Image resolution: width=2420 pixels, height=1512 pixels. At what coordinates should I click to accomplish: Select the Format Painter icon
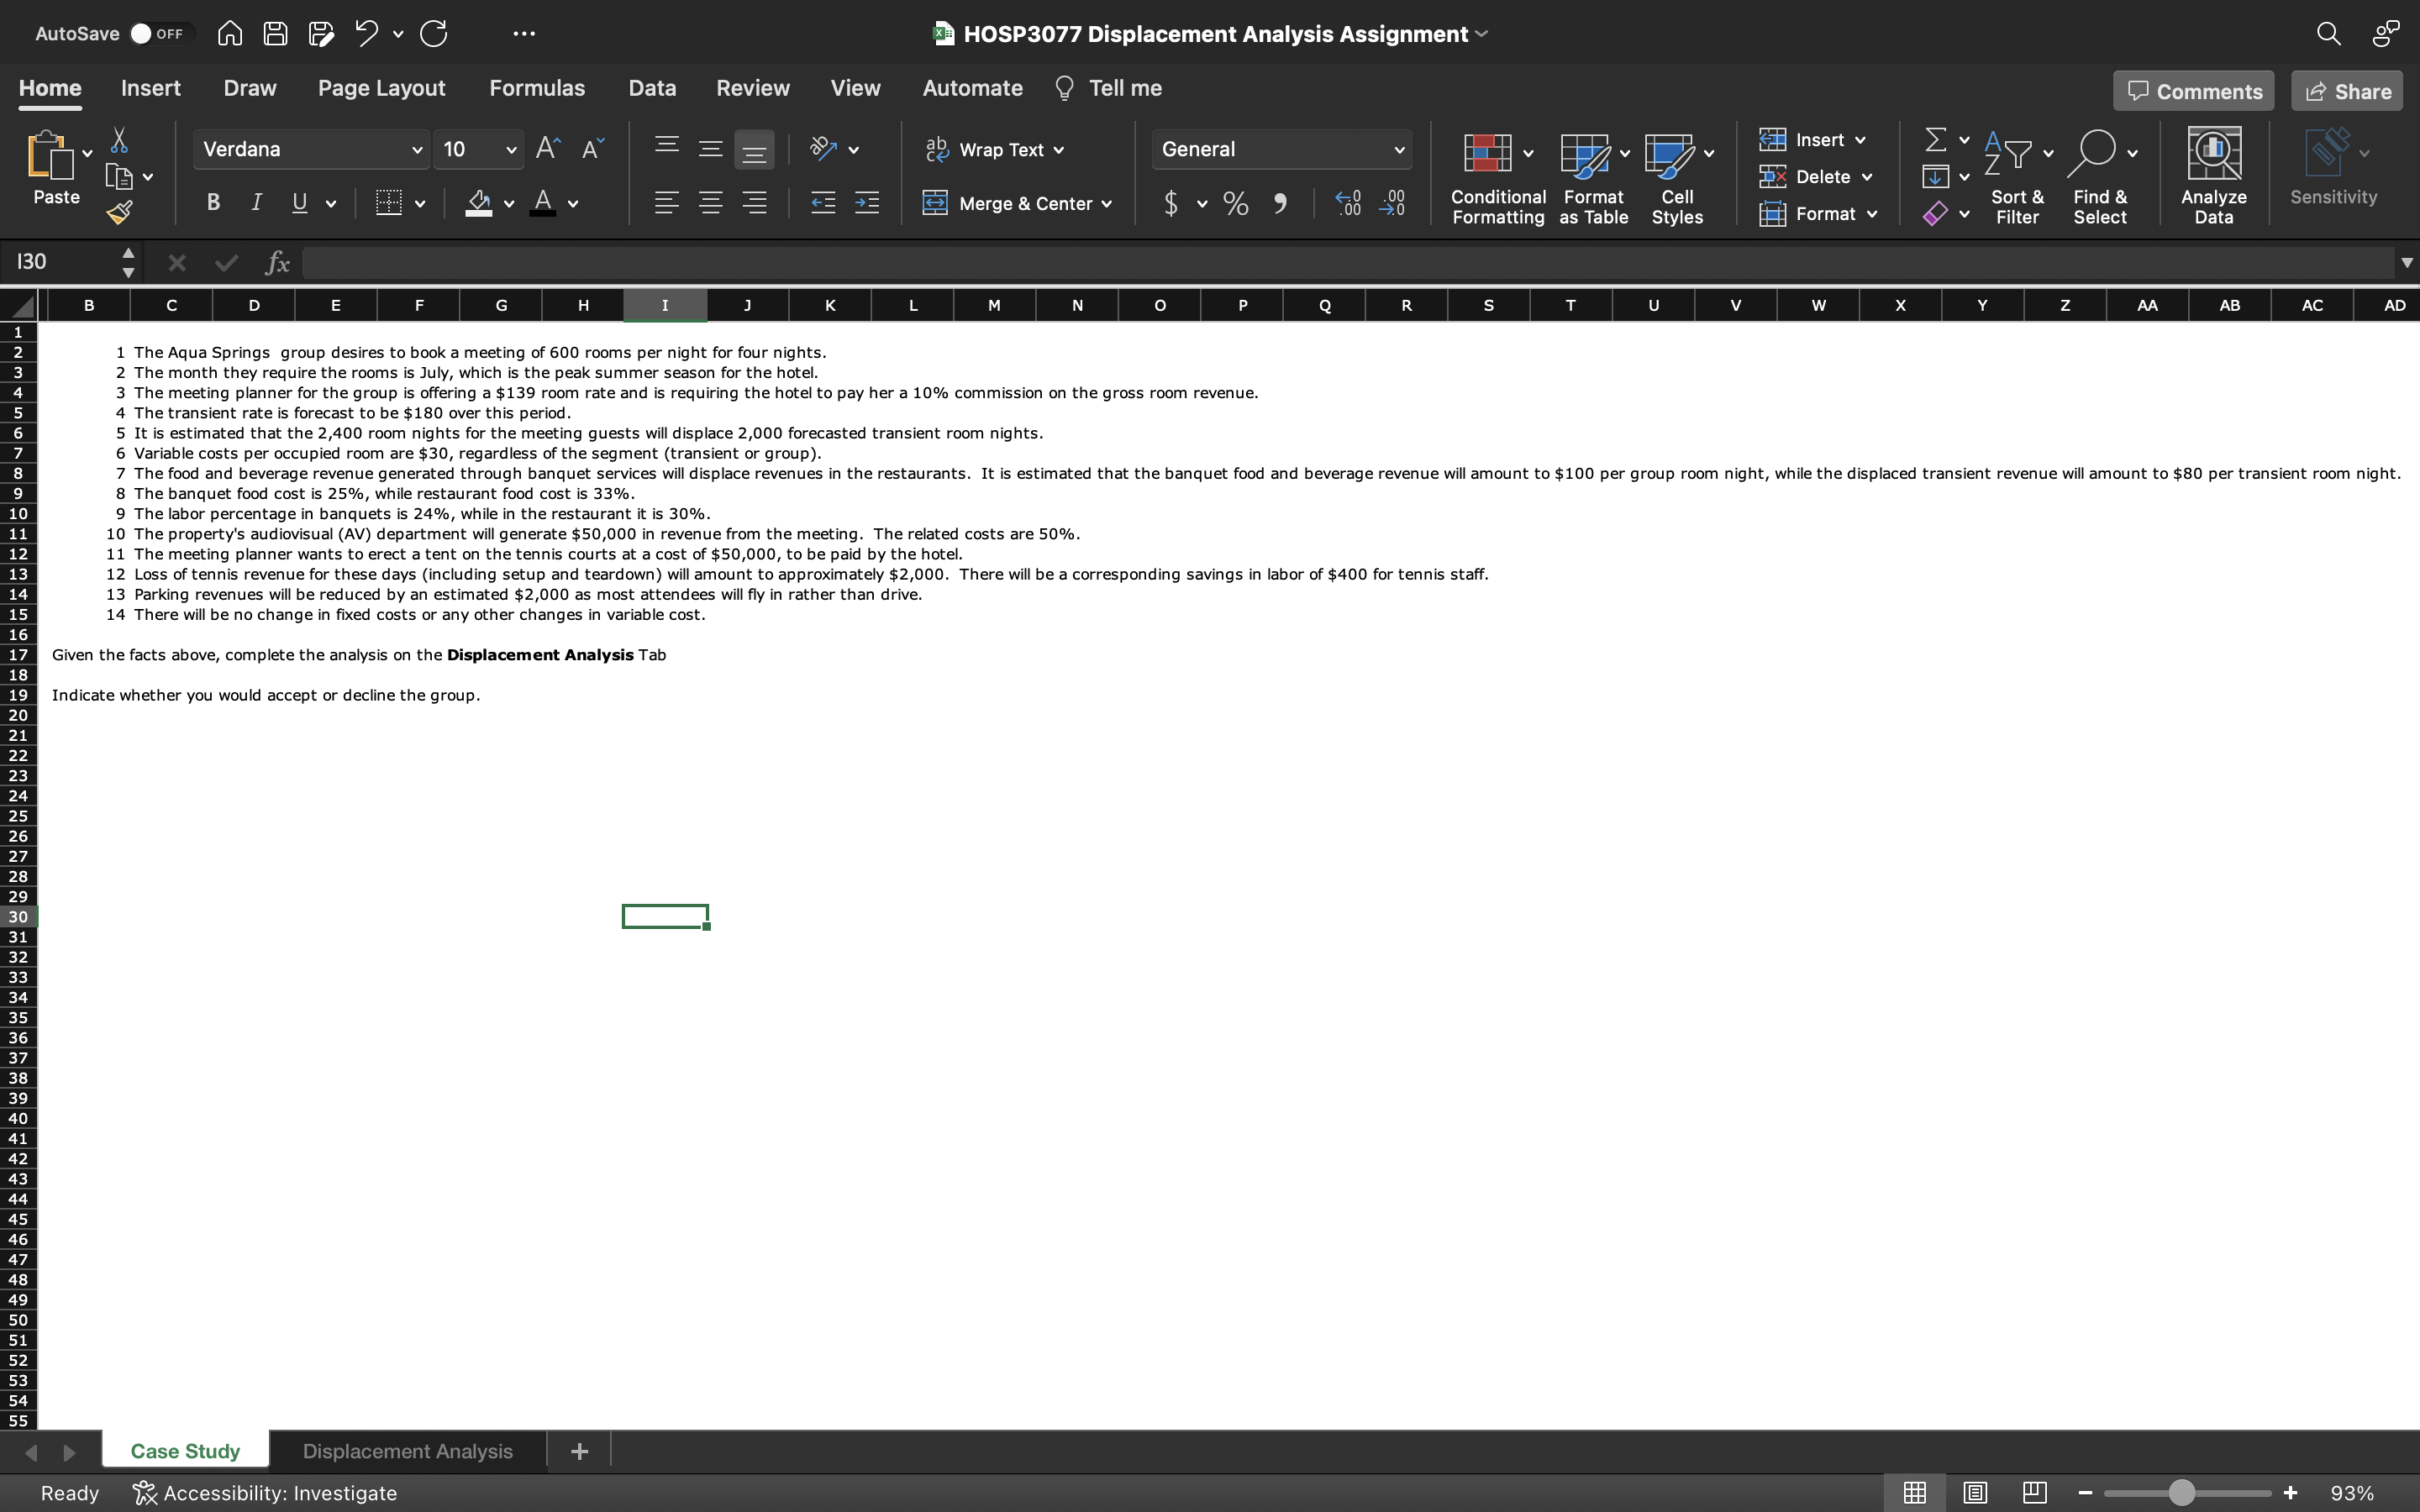(120, 211)
